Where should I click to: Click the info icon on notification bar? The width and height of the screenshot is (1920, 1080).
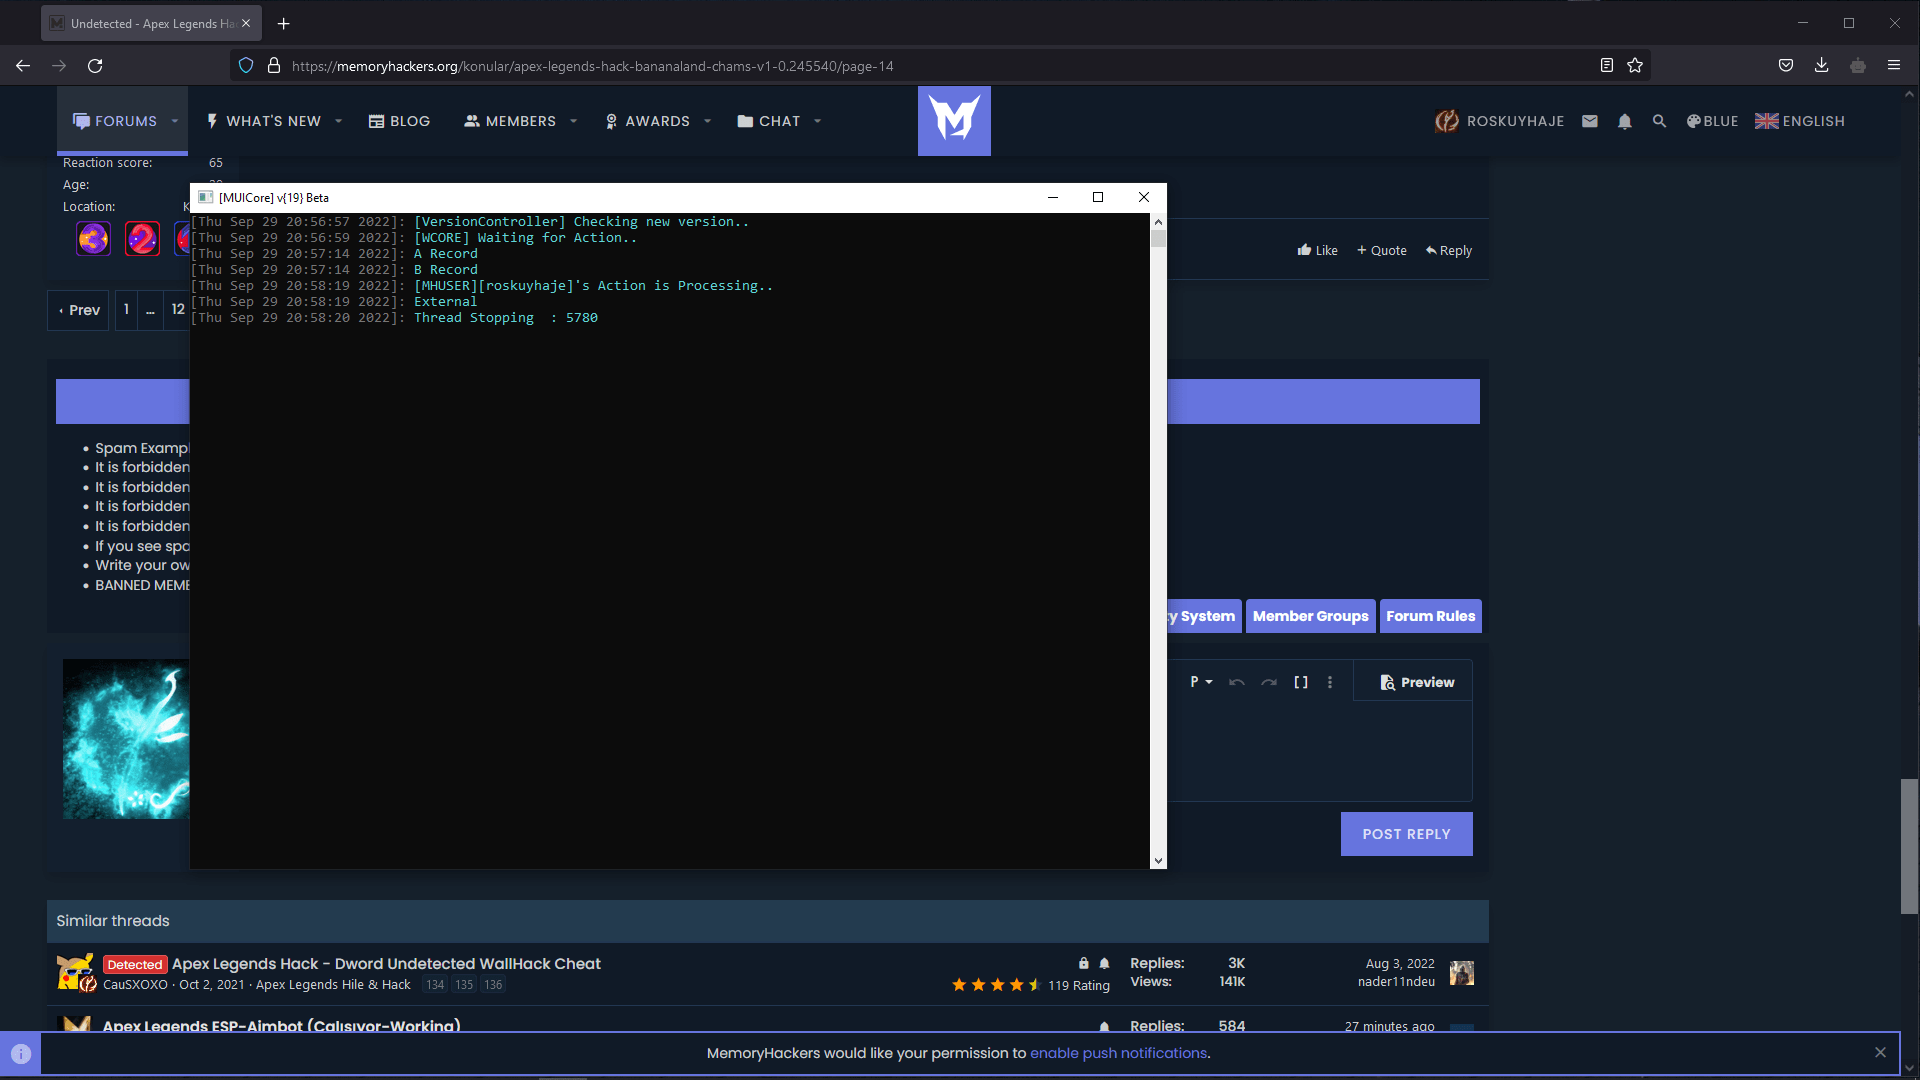21,1053
